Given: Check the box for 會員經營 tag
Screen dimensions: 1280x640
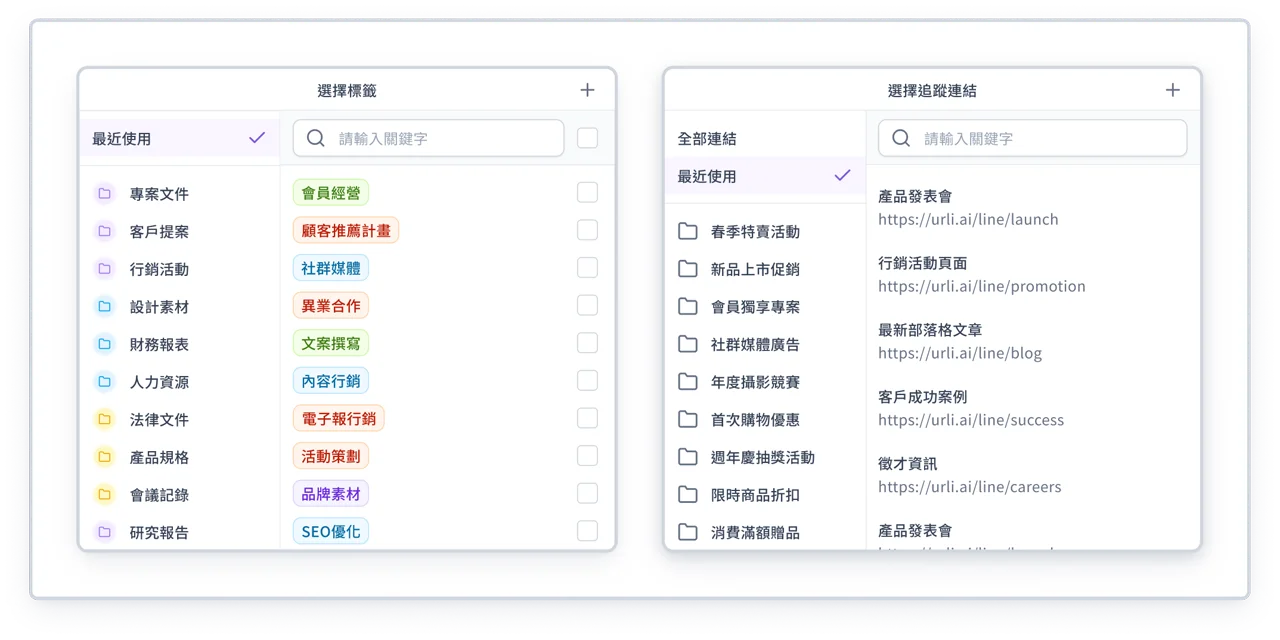Looking at the screenshot, I should [588, 193].
